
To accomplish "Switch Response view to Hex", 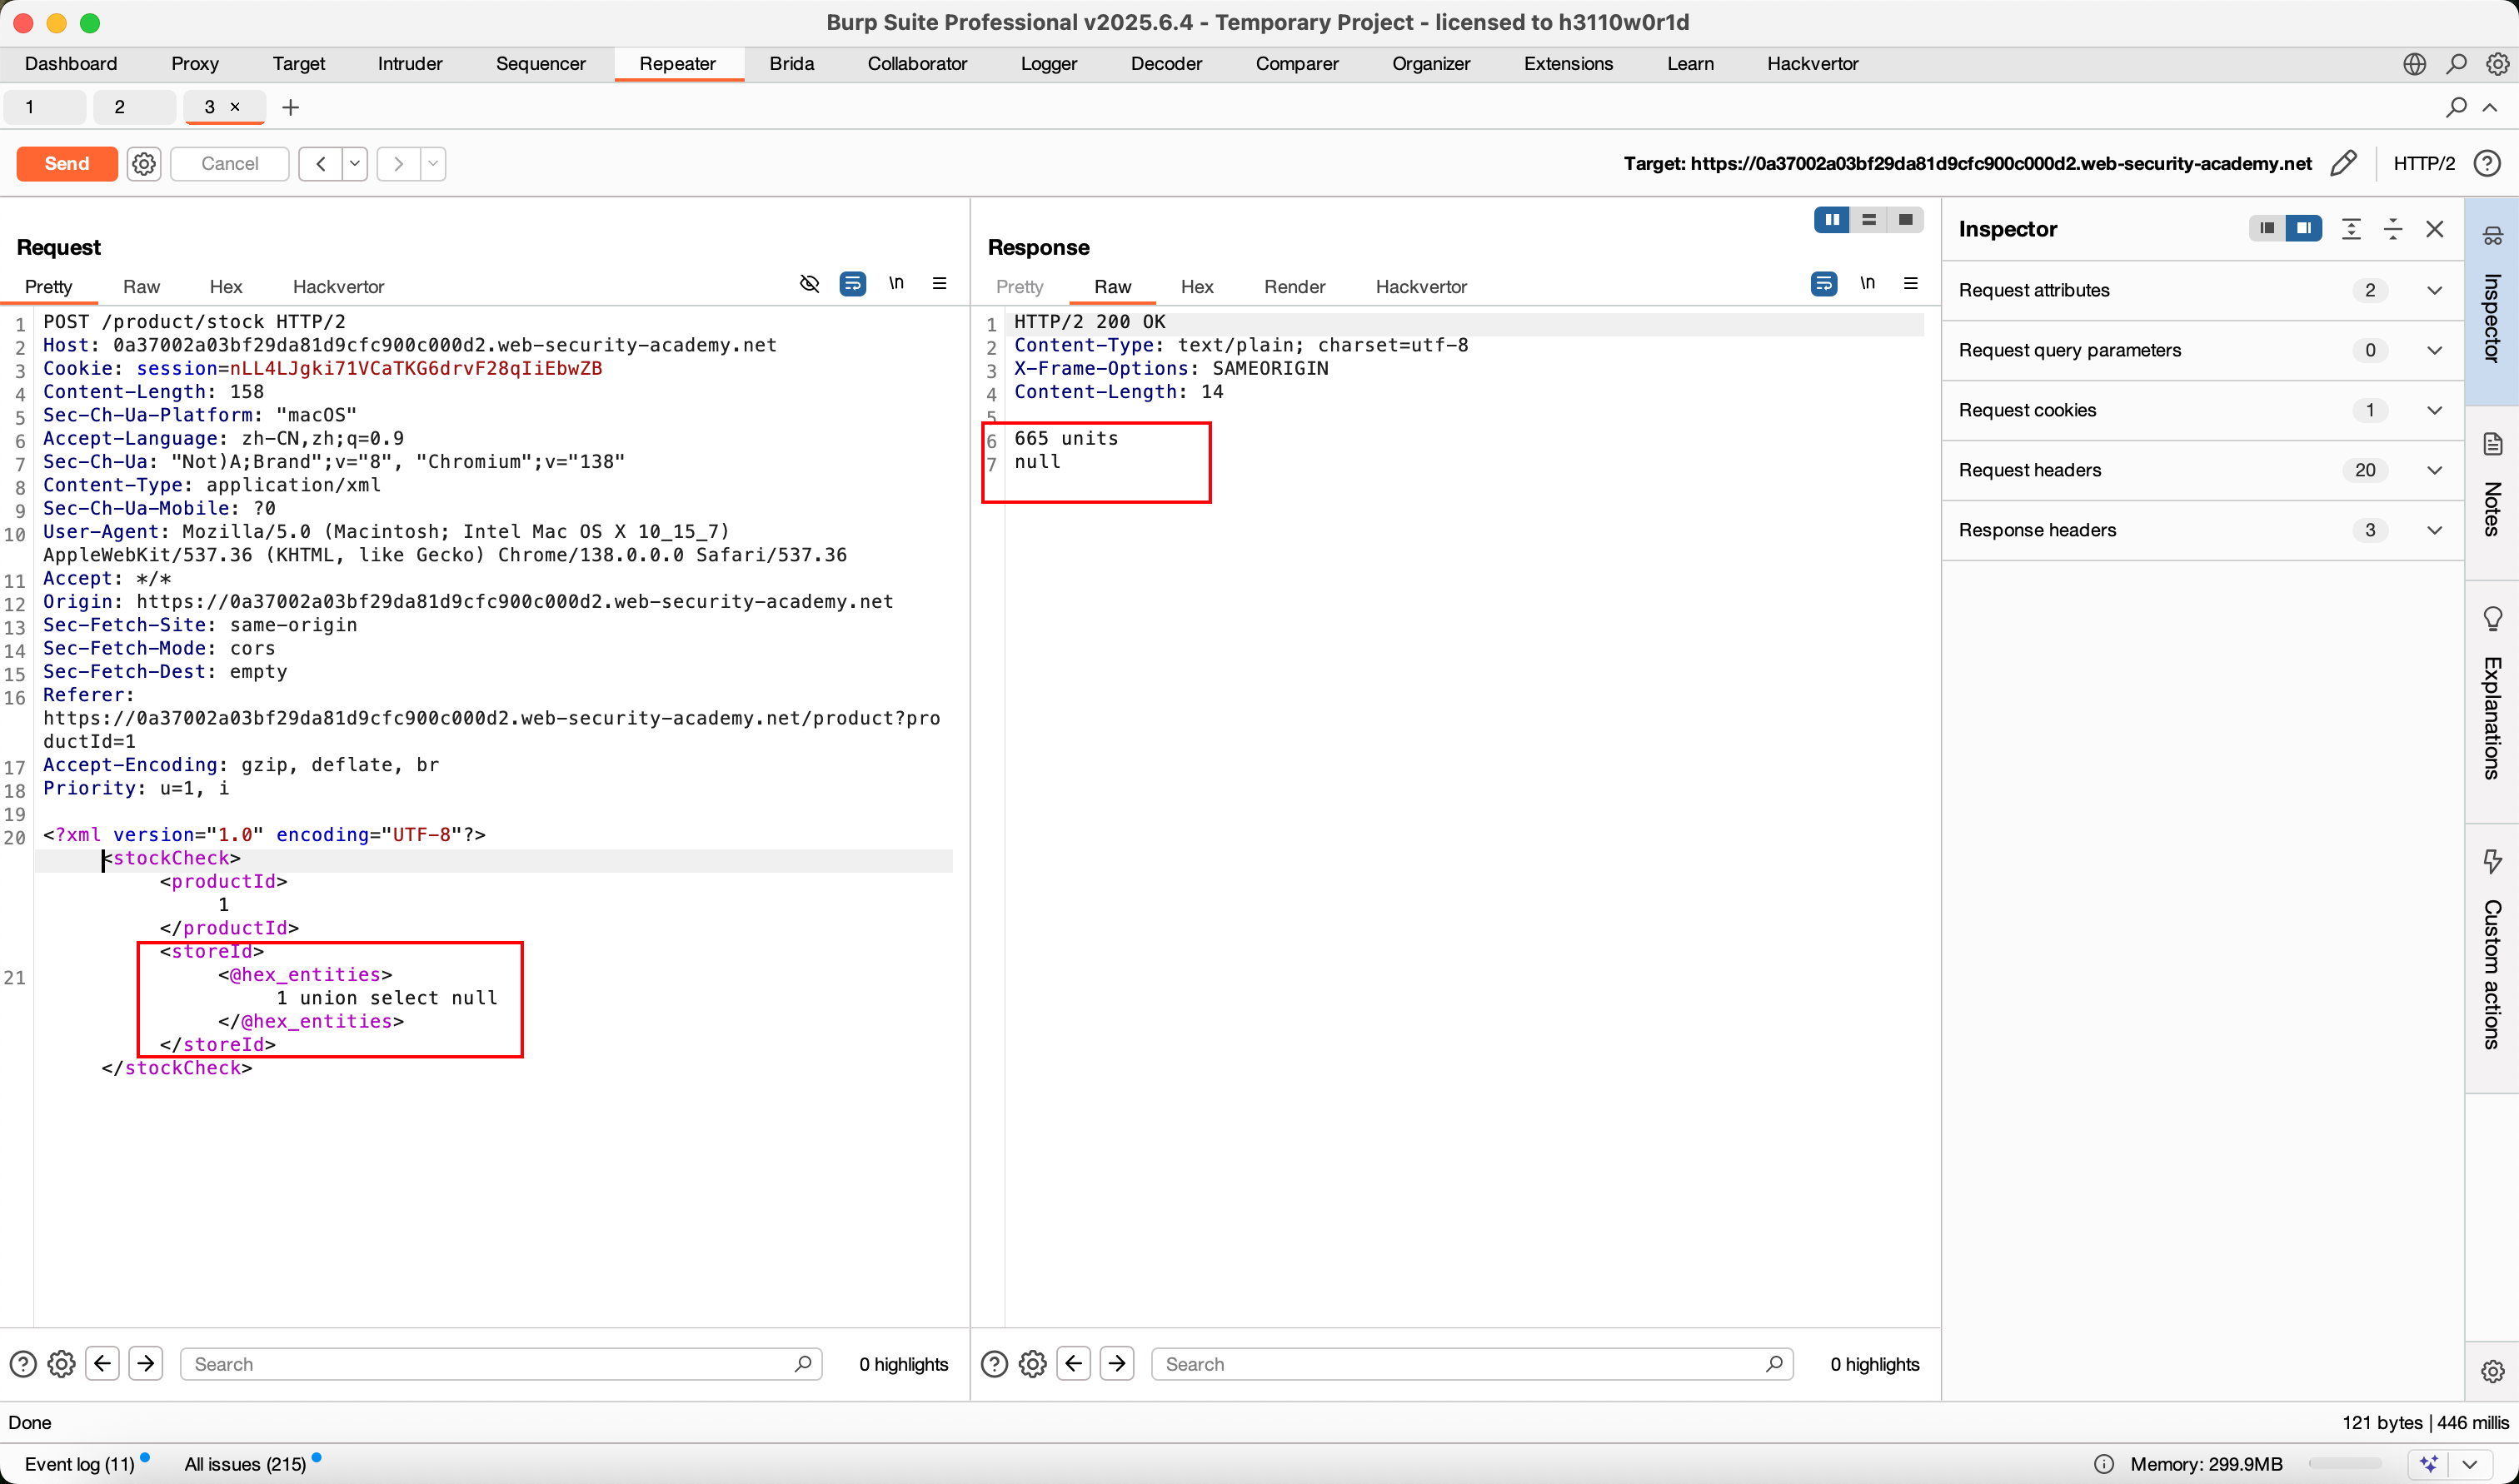I will tap(1196, 287).
